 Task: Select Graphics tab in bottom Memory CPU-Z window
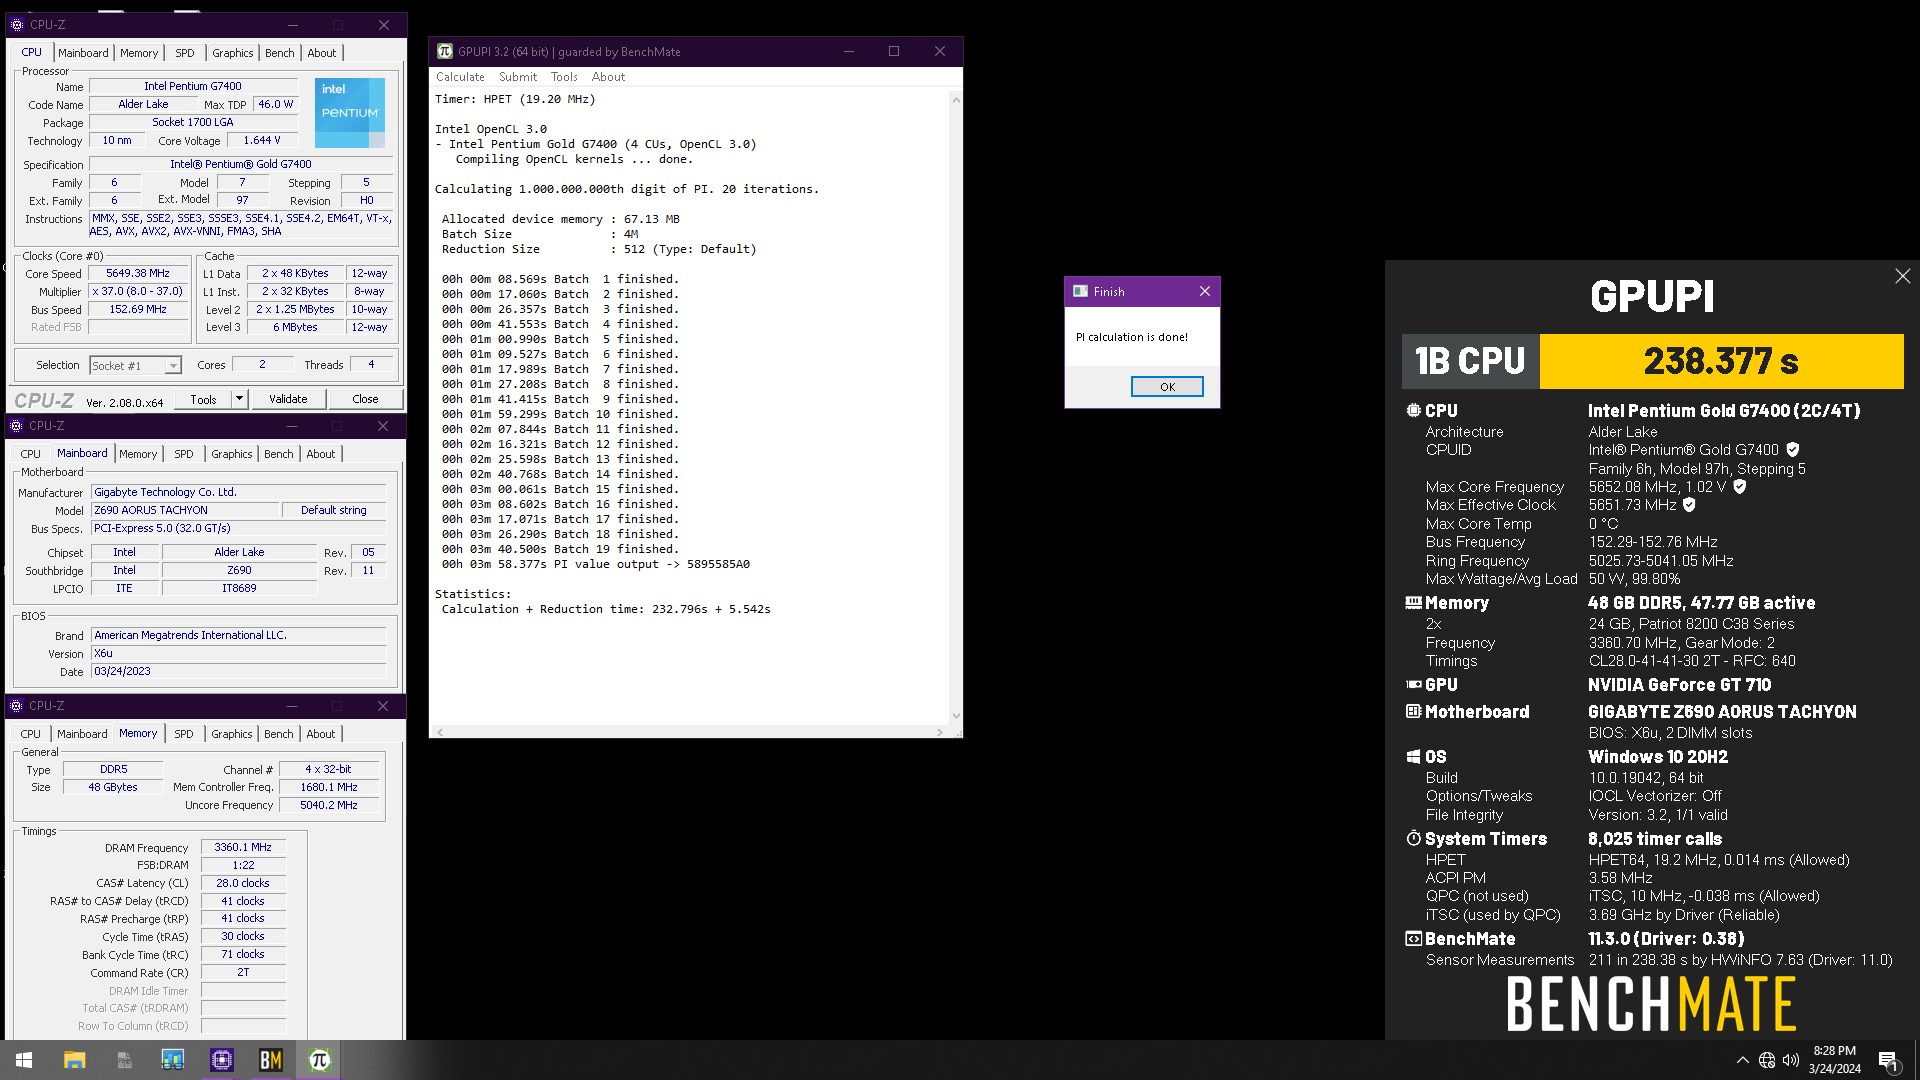[x=232, y=734]
